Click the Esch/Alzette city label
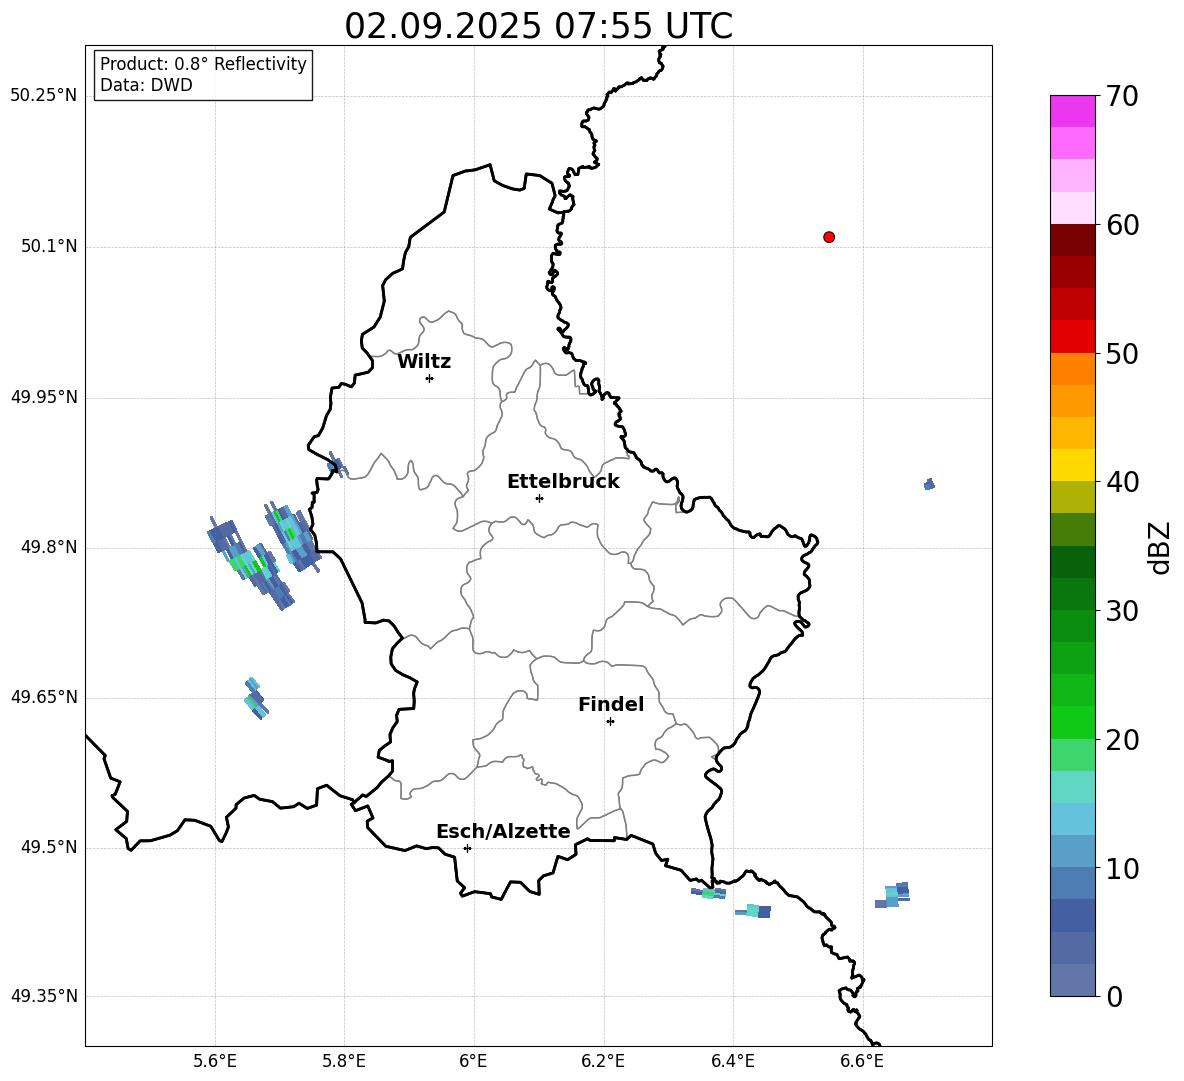The height and width of the screenshot is (1081, 1184). [503, 831]
